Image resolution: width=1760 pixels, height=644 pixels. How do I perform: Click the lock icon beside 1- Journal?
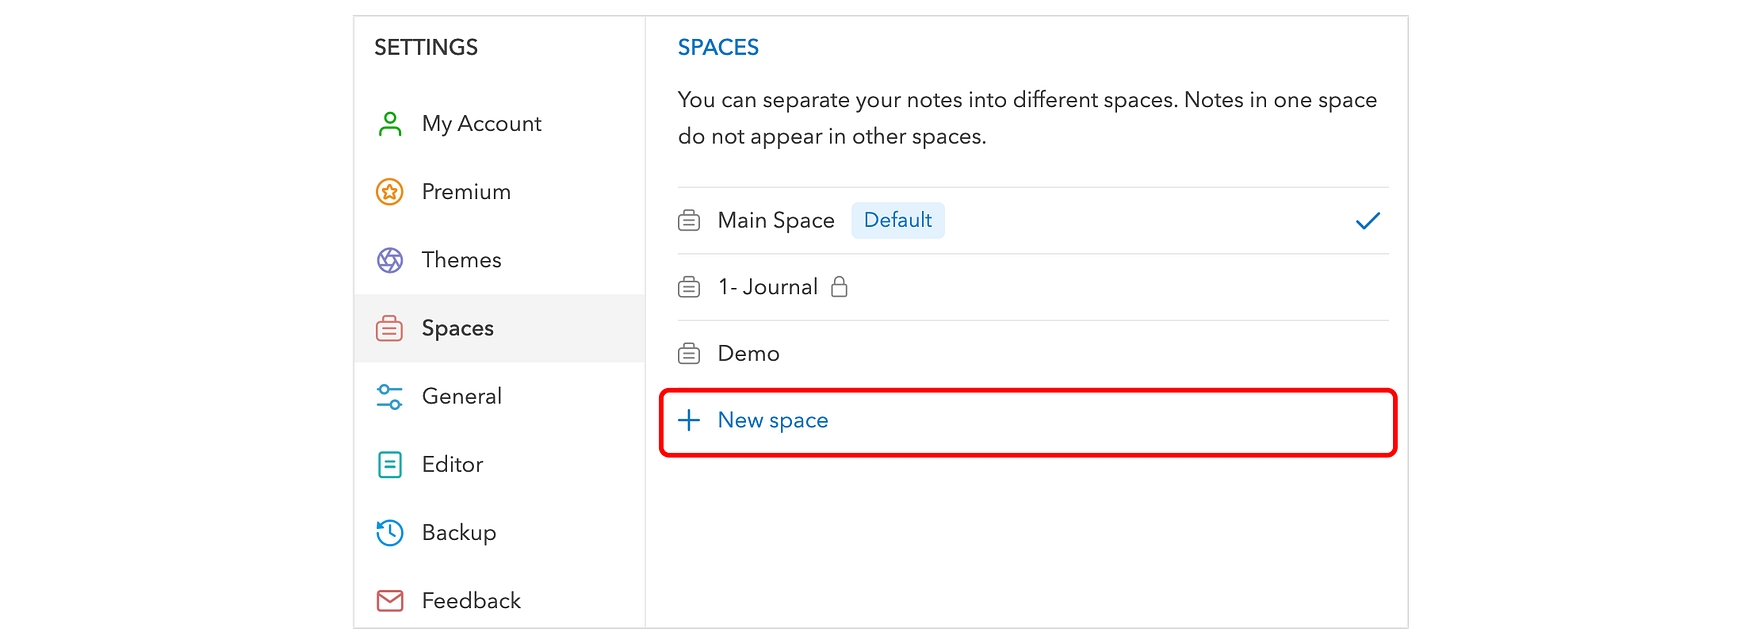coord(840,287)
